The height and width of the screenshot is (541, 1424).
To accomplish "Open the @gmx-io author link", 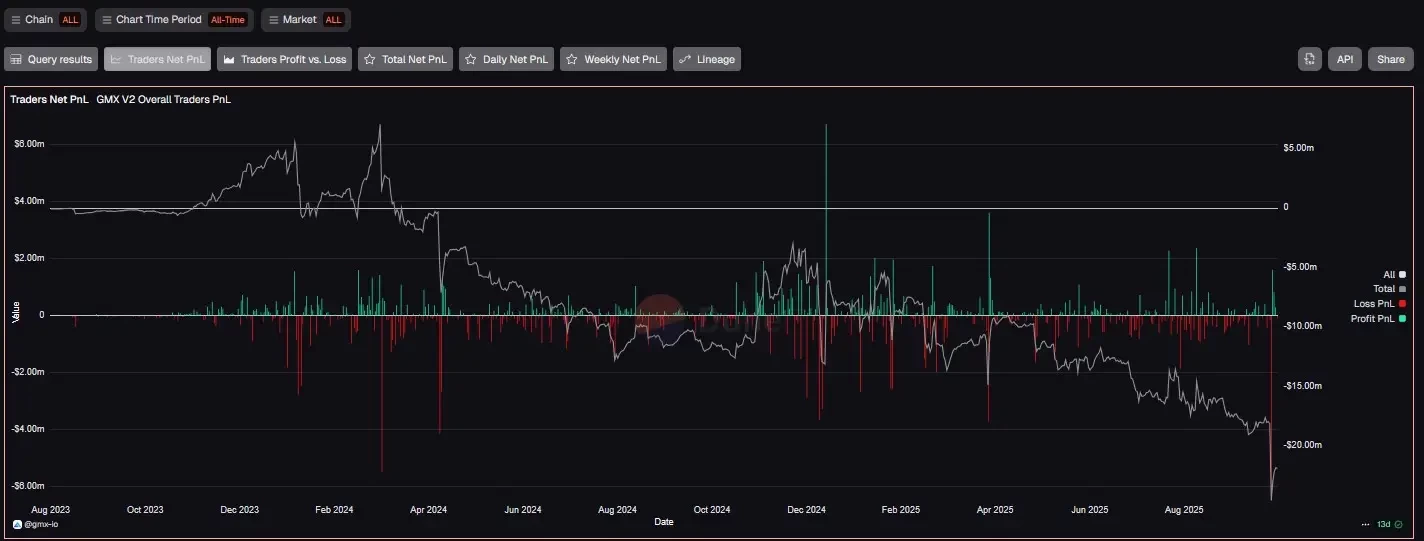I will coord(39,524).
